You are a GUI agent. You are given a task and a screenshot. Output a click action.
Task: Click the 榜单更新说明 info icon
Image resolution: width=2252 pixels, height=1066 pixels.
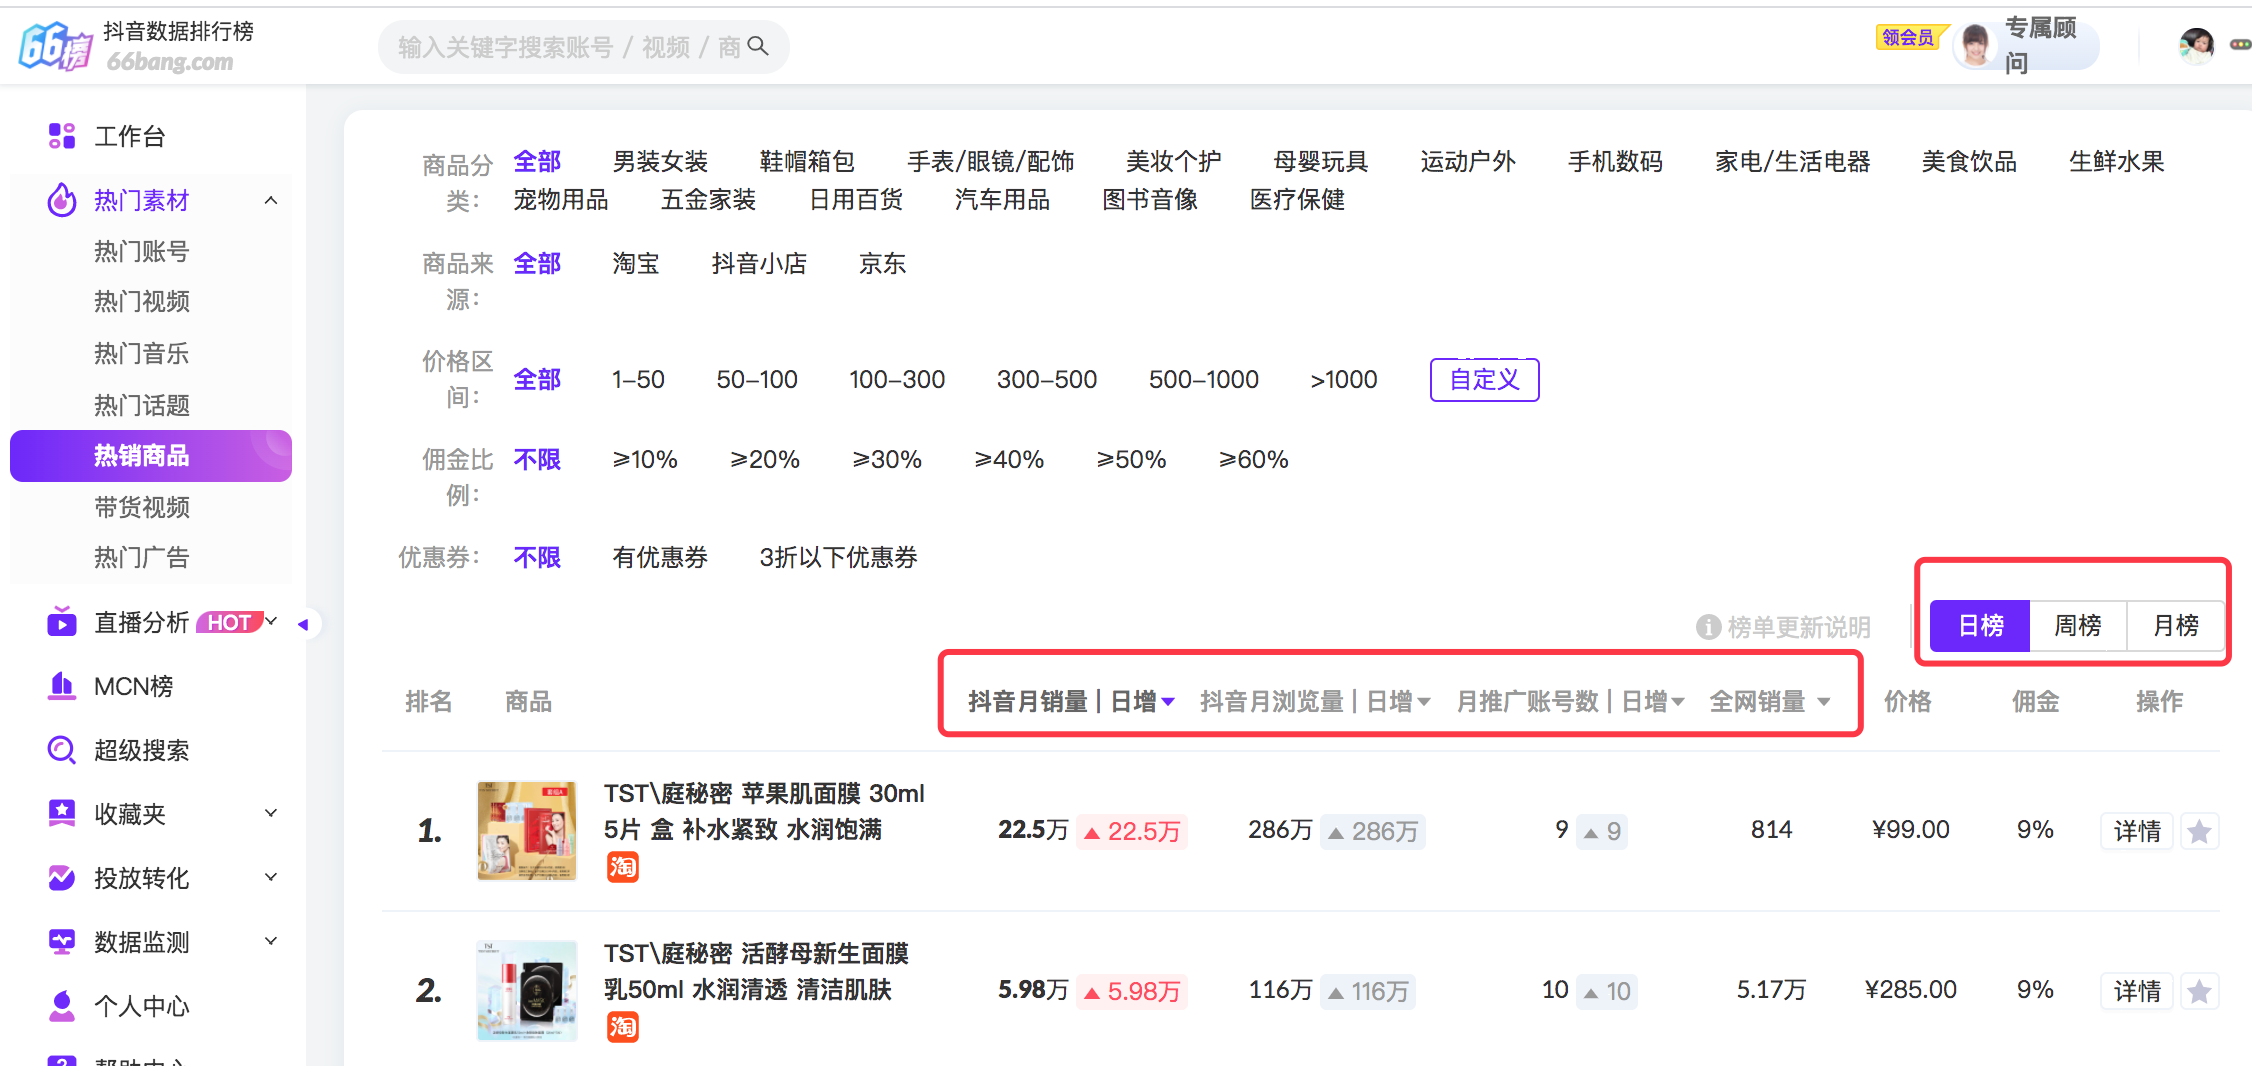pyautogui.click(x=1708, y=627)
